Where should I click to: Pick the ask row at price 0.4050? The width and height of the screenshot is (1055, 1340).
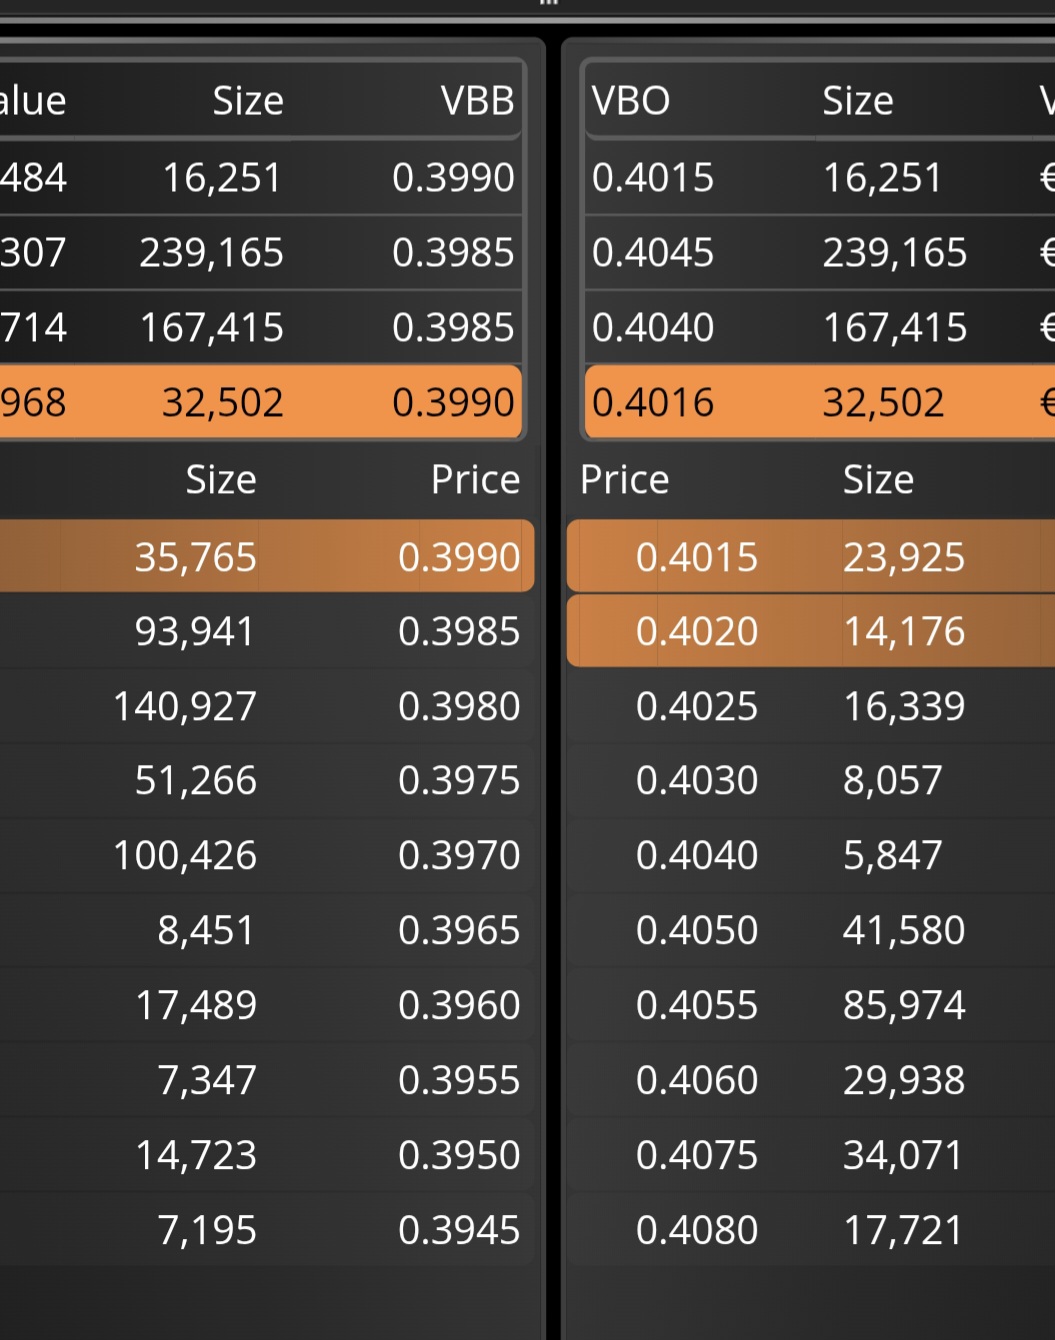click(x=811, y=930)
